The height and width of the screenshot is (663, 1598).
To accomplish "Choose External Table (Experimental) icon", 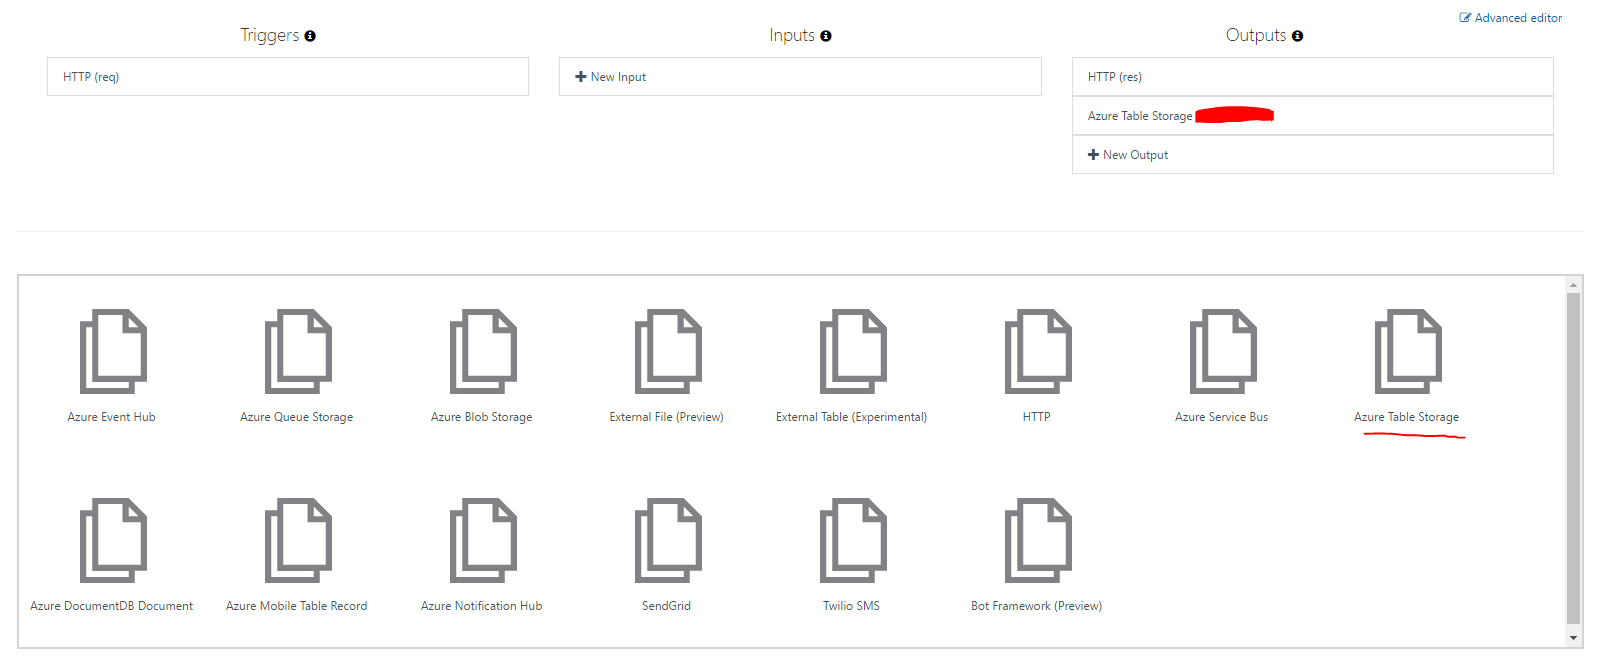I will click(853, 351).
